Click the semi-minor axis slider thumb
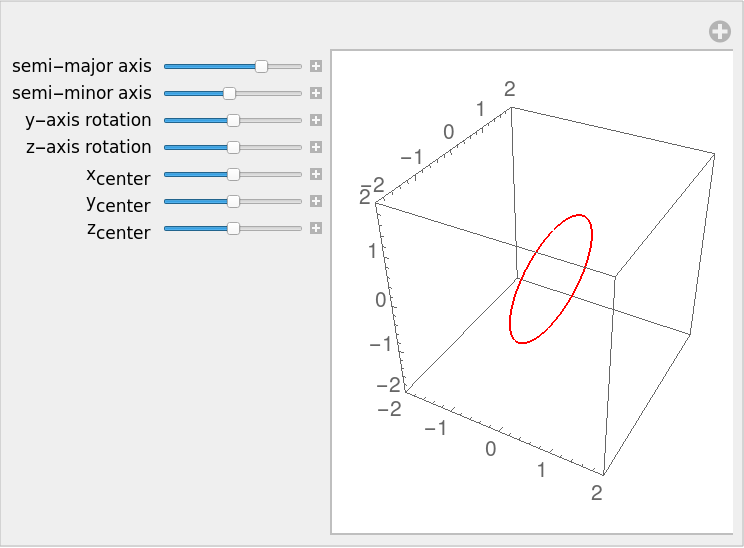 [229, 93]
